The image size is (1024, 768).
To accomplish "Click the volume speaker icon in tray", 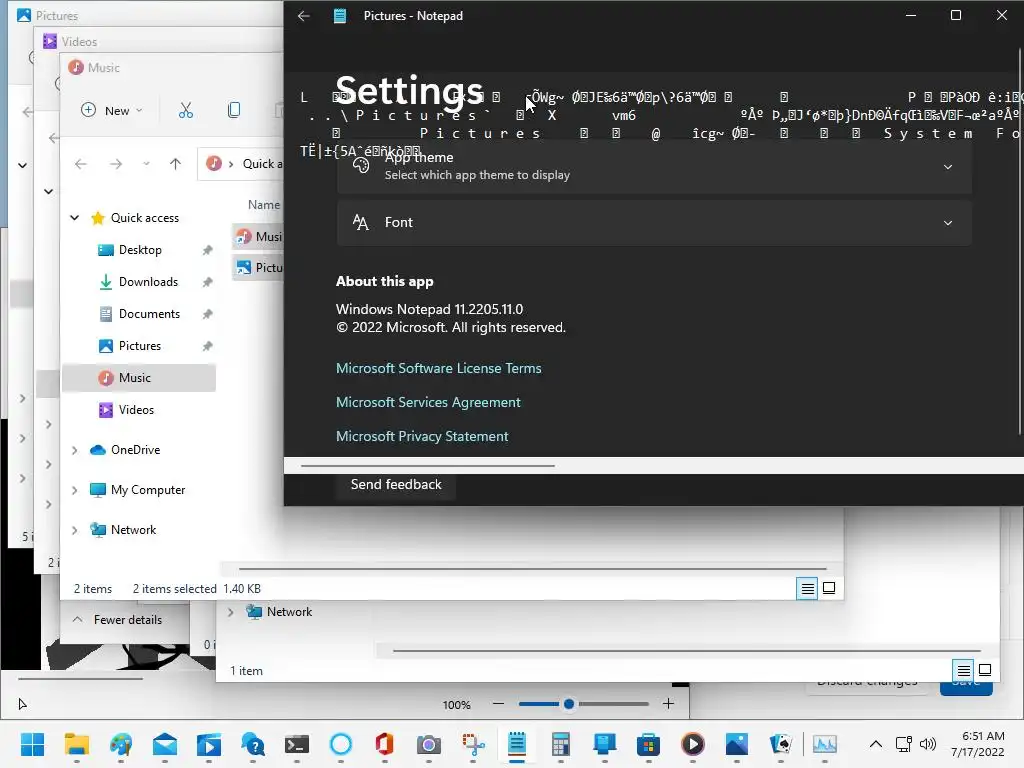I will click(928, 744).
